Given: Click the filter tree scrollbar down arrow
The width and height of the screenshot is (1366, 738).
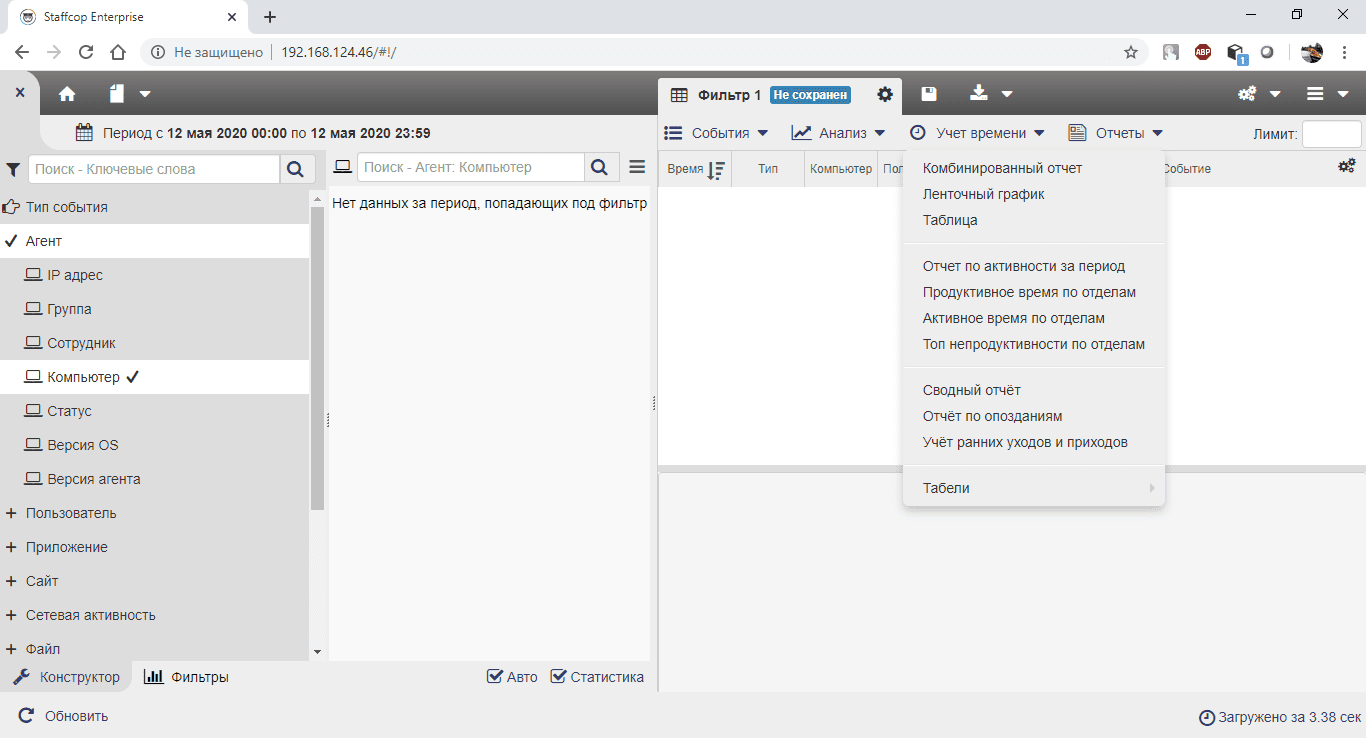Looking at the screenshot, I should pyautogui.click(x=318, y=651).
